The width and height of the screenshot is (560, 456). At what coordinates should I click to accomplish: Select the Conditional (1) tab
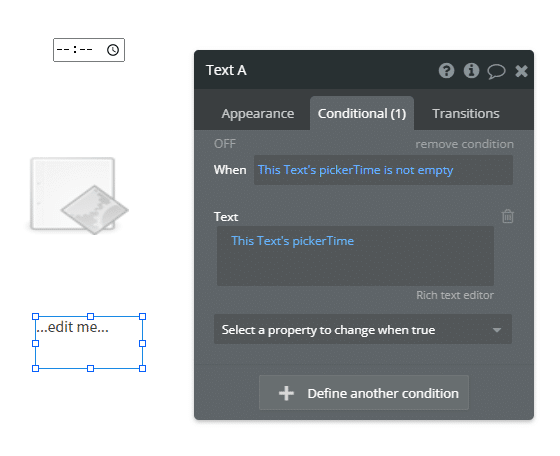pos(362,113)
